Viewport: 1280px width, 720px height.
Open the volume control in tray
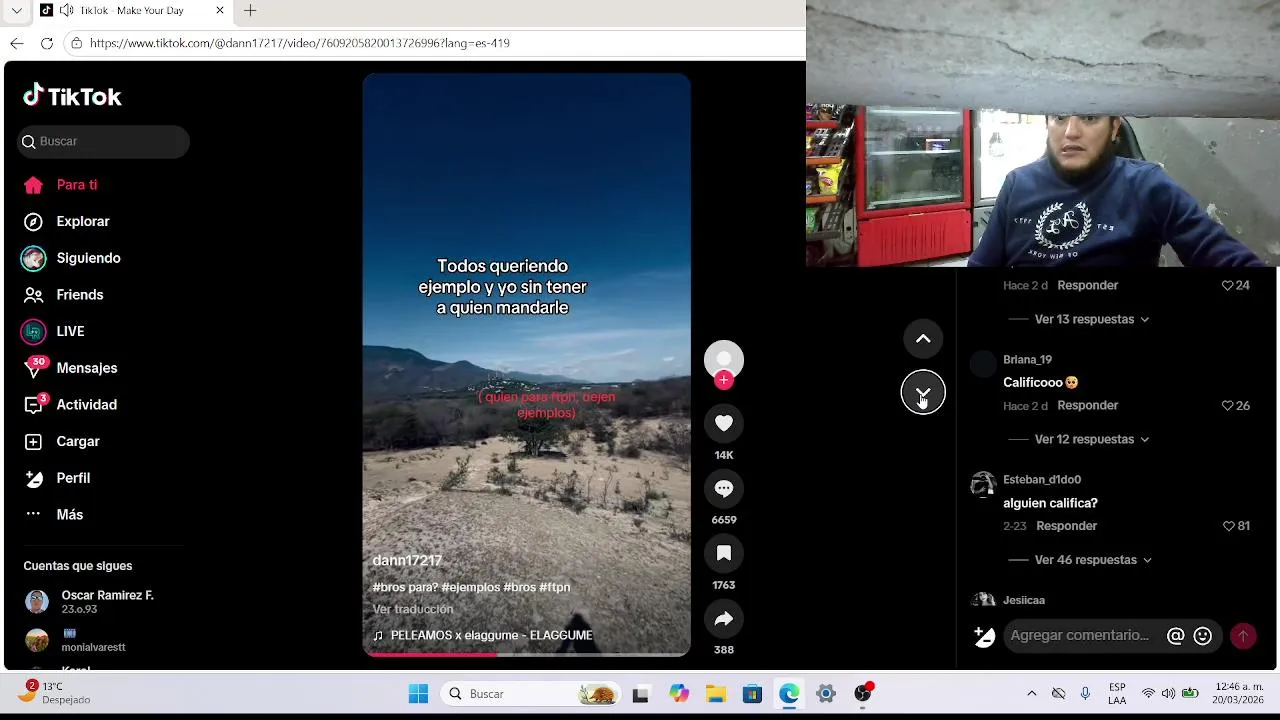point(1169,694)
